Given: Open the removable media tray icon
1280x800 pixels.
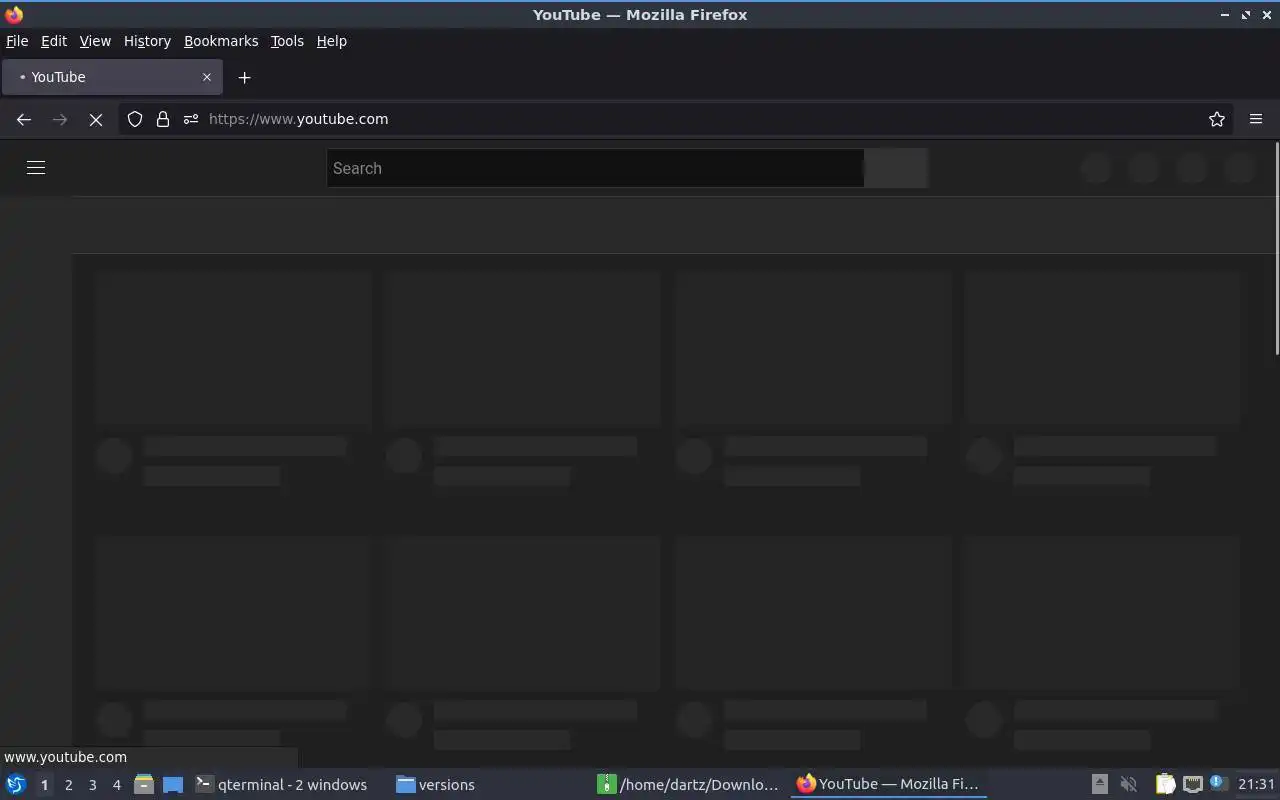Looking at the screenshot, I should tap(1099, 785).
